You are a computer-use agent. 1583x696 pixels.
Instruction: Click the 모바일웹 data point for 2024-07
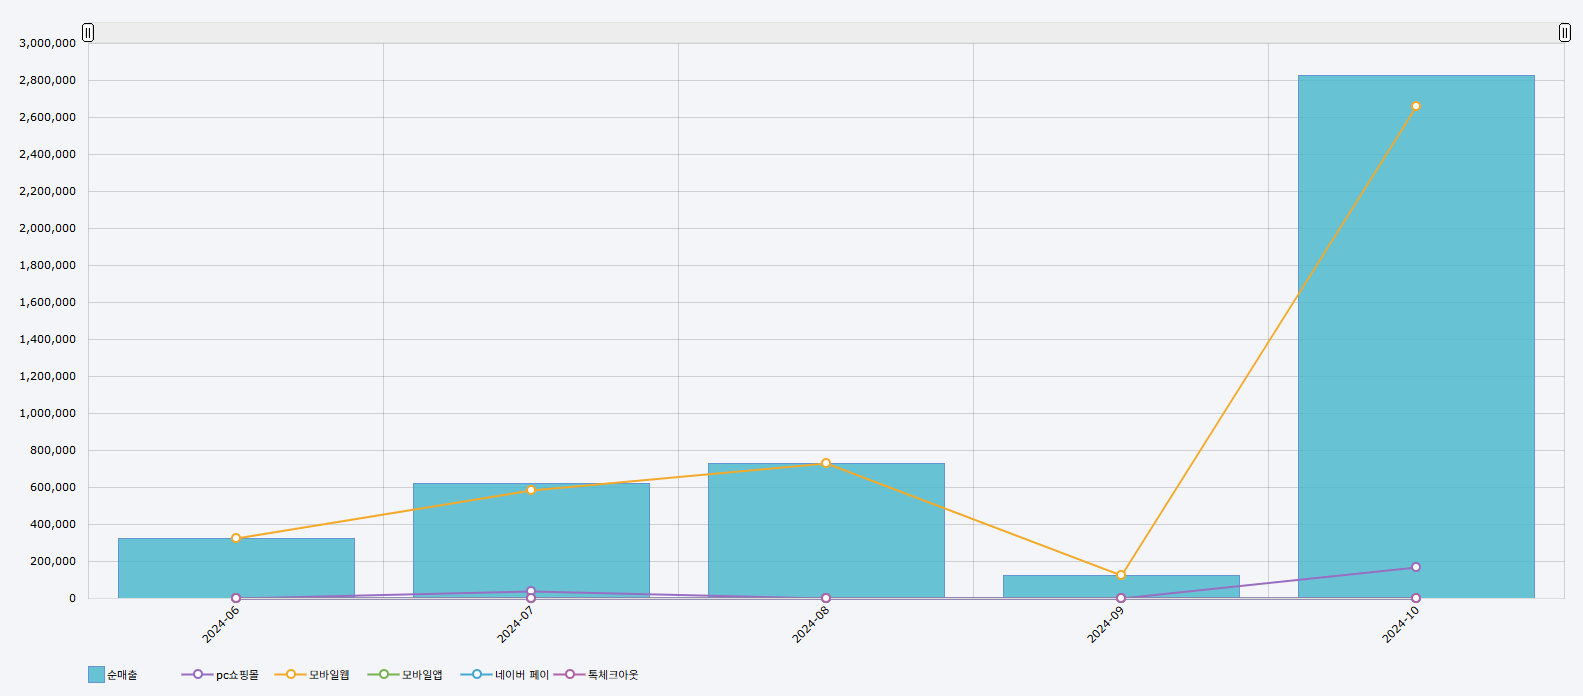531,490
